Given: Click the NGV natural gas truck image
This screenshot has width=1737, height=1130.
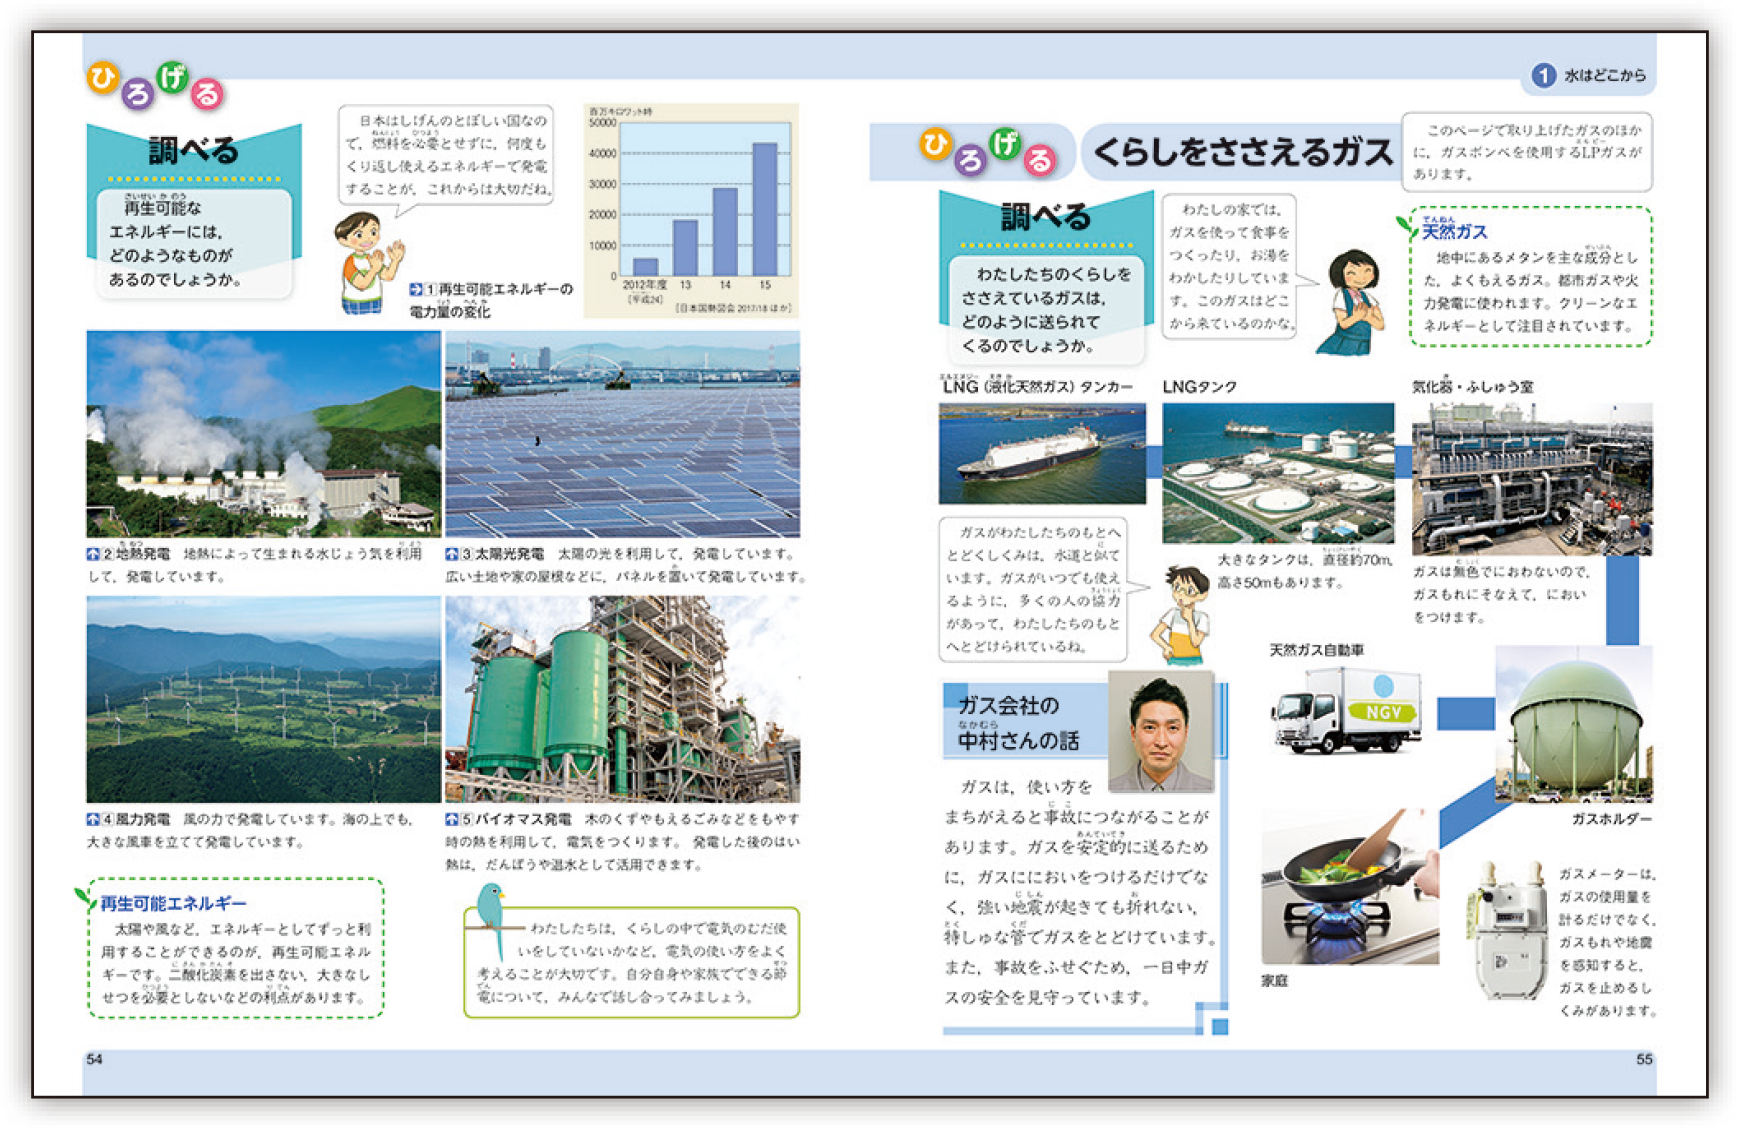Looking at the screenshot, I should click(1345, 710).
